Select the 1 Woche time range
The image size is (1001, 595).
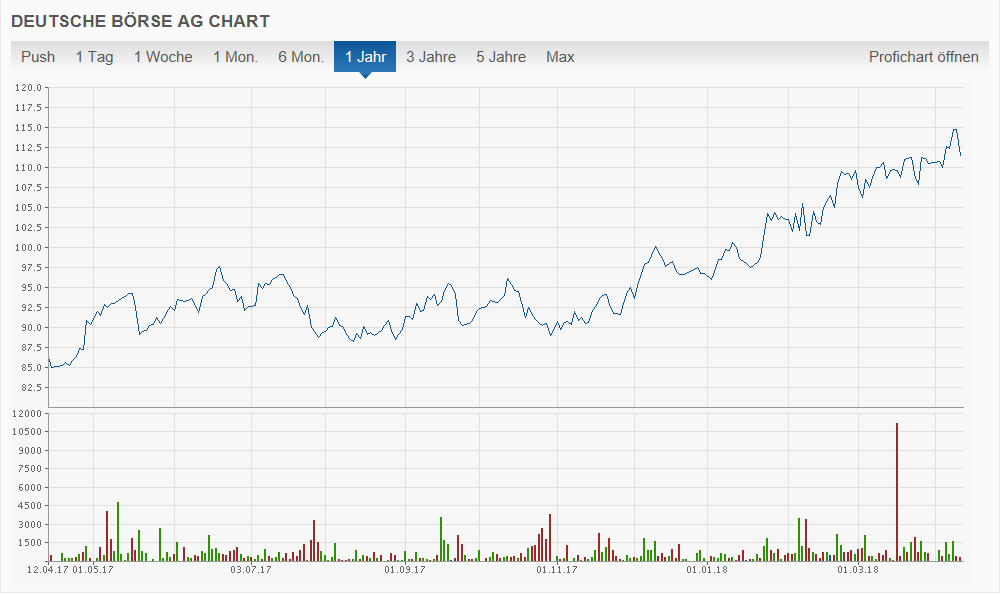click(x=163, y=57)
